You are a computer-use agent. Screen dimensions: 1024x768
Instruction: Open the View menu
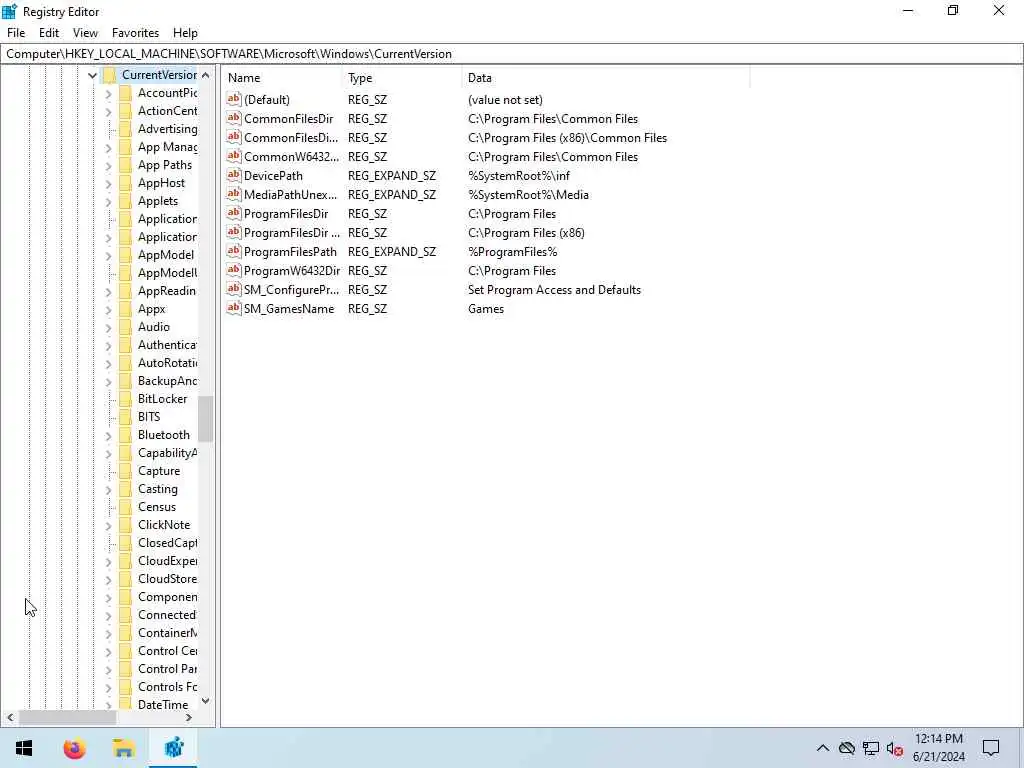tap(86, 33)
